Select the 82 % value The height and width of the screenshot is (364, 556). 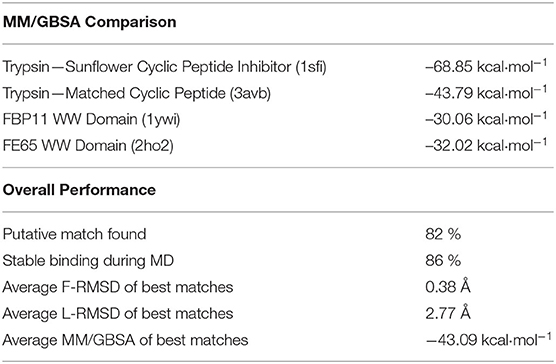[443, 234]
